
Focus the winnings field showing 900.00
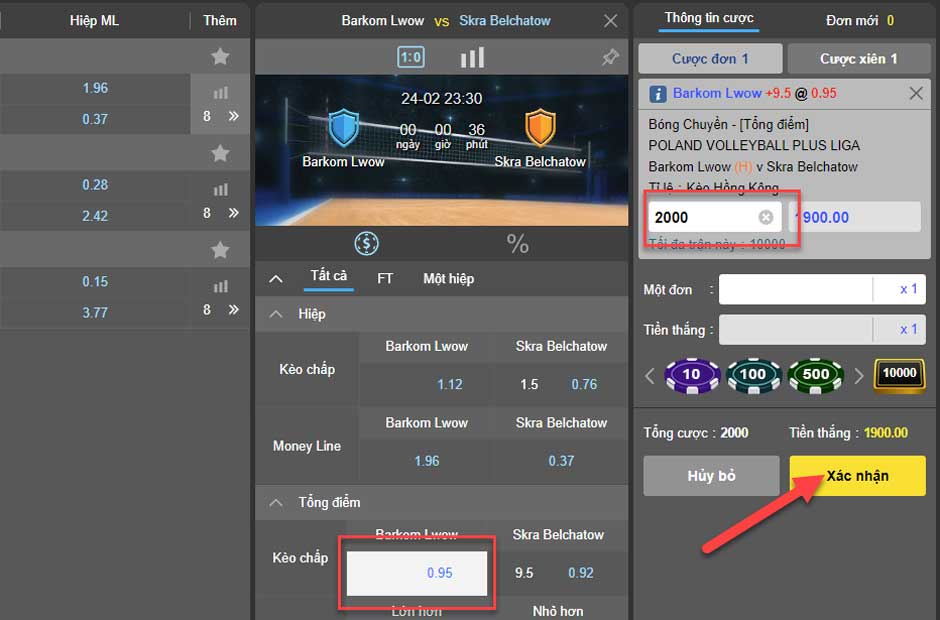coord(855,217)
